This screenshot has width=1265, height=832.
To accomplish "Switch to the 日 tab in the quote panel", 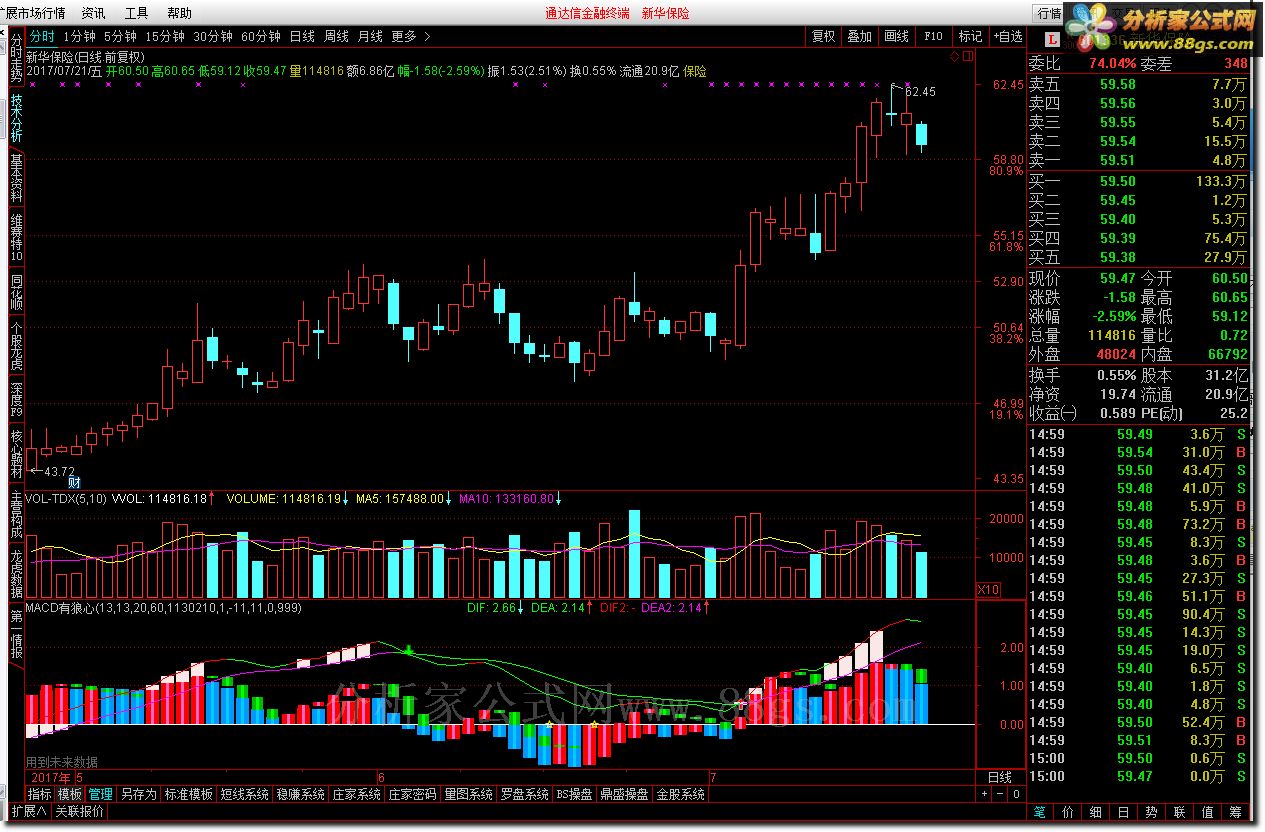I will point(1124,812).
